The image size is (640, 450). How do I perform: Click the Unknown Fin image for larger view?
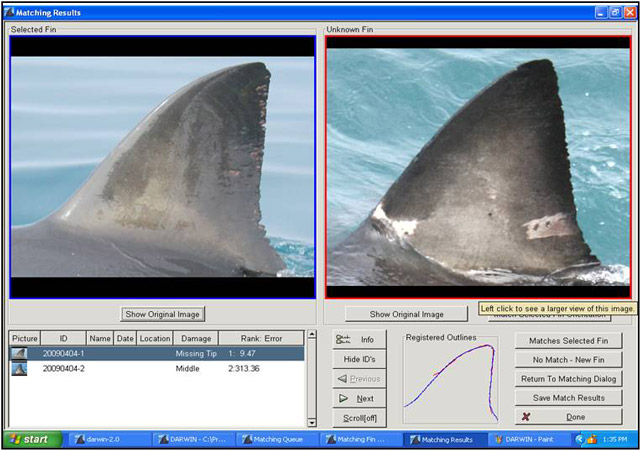point(478,165)
